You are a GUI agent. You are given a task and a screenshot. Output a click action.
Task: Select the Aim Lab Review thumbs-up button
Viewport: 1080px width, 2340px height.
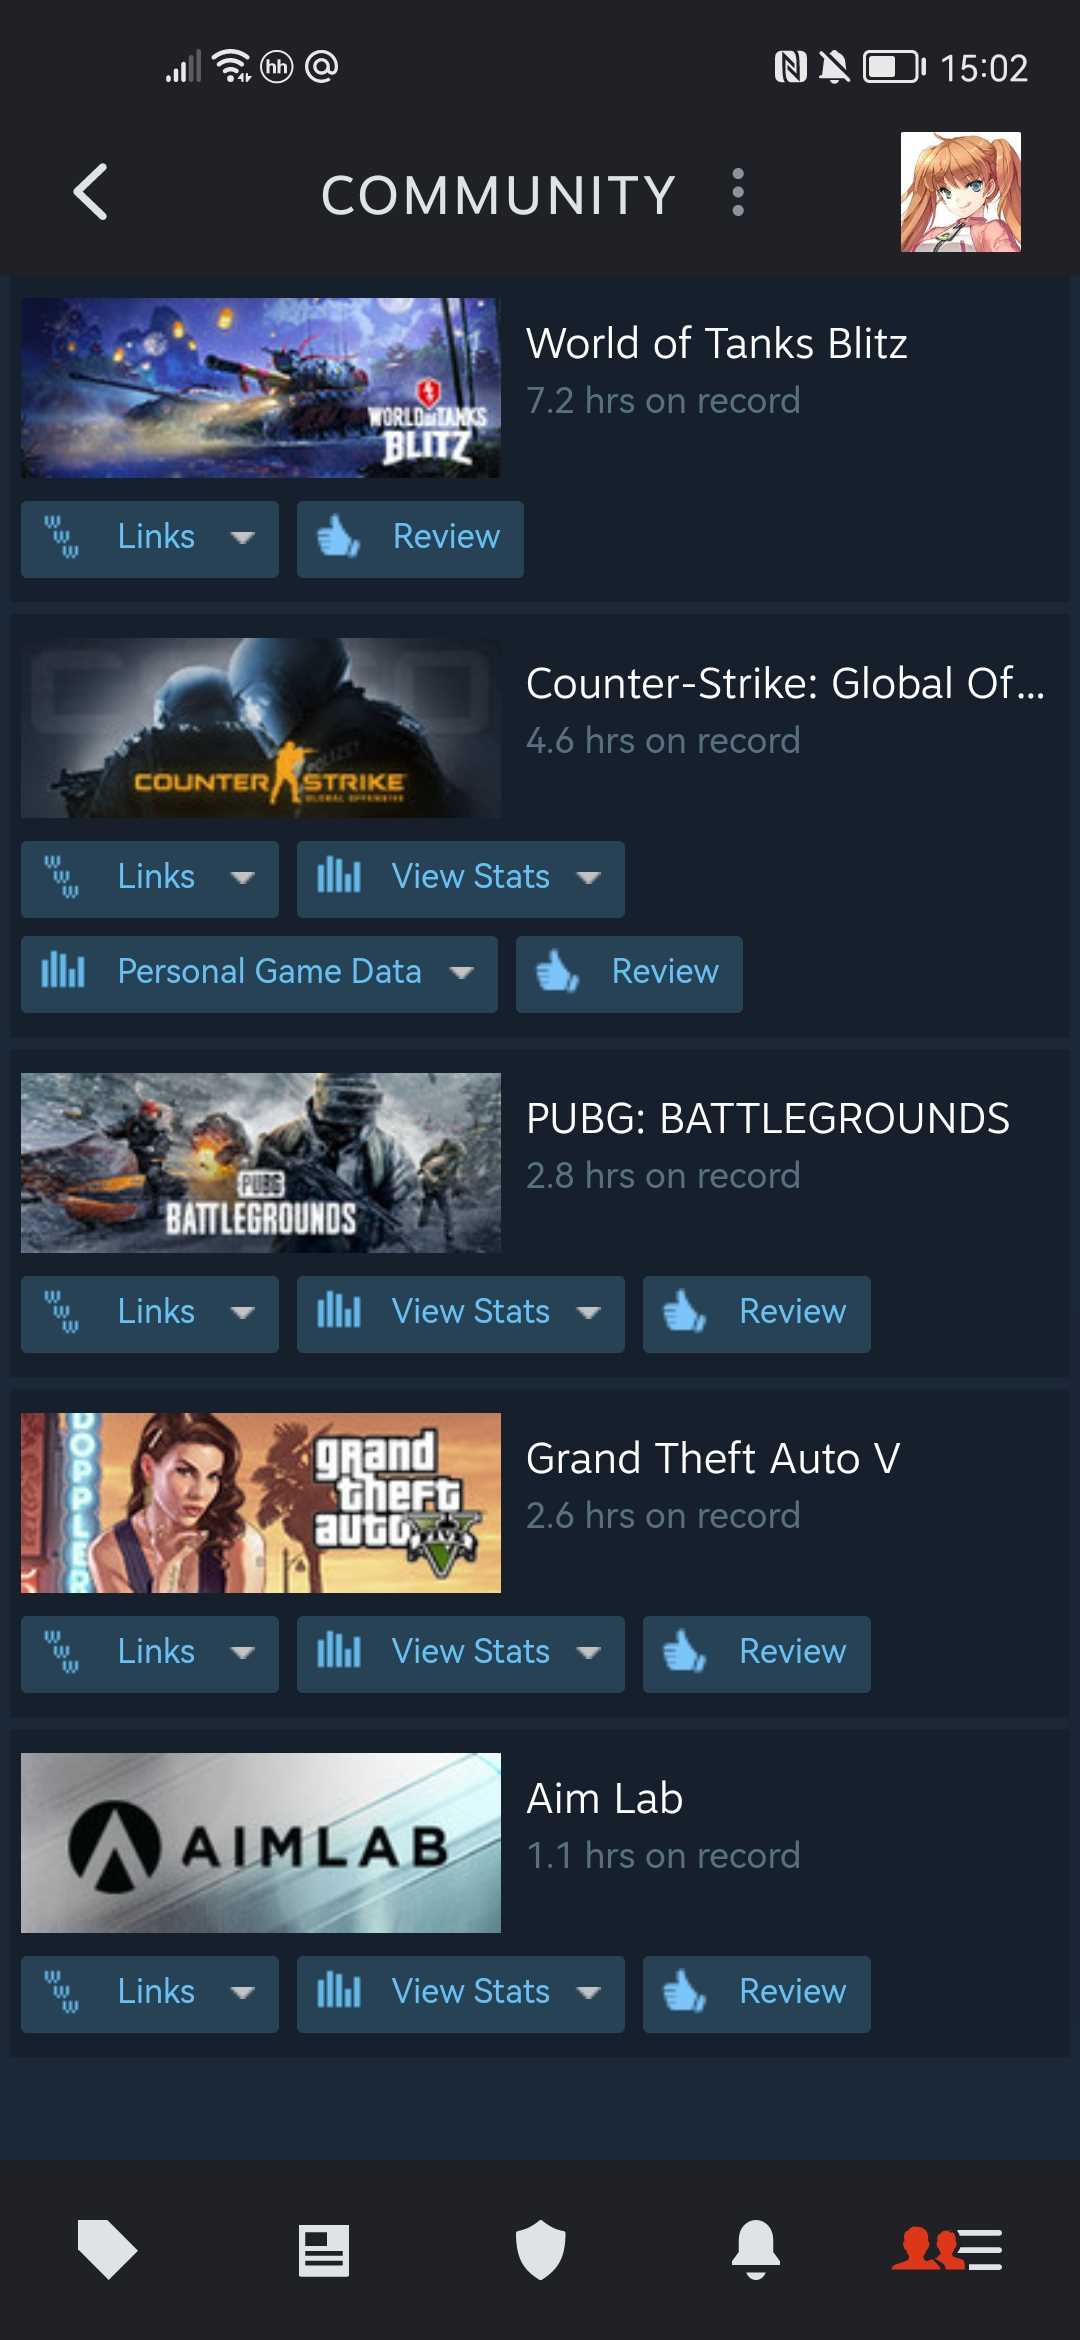[757, 1994]
